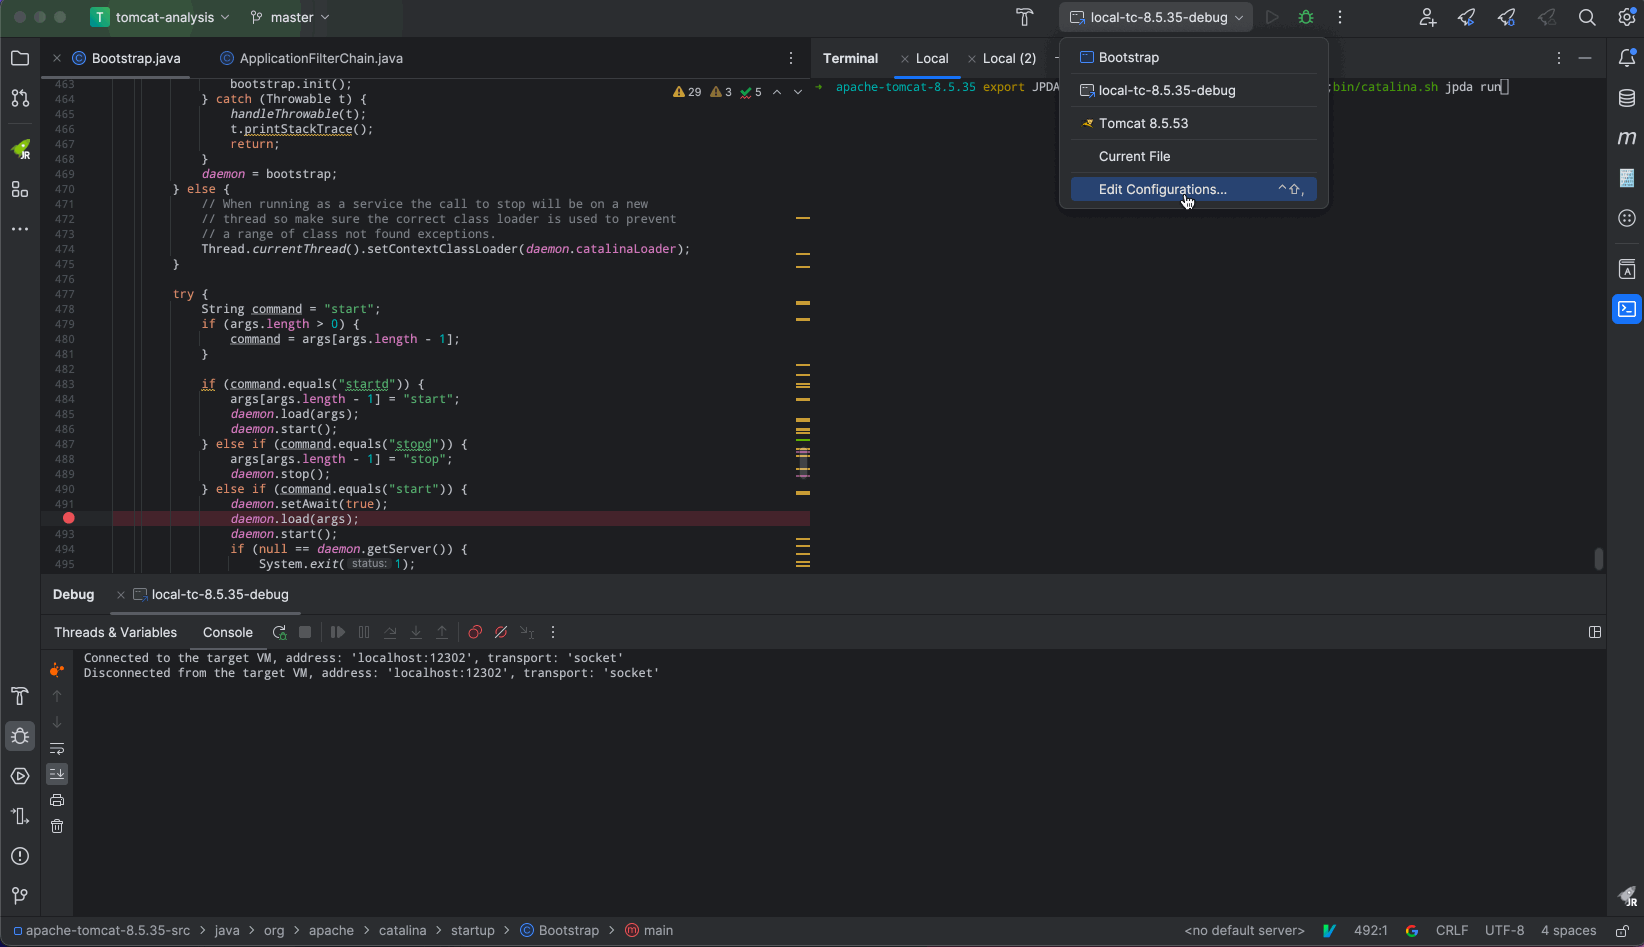Toggle soft-wrap in debug console

[x=57, y=748]
